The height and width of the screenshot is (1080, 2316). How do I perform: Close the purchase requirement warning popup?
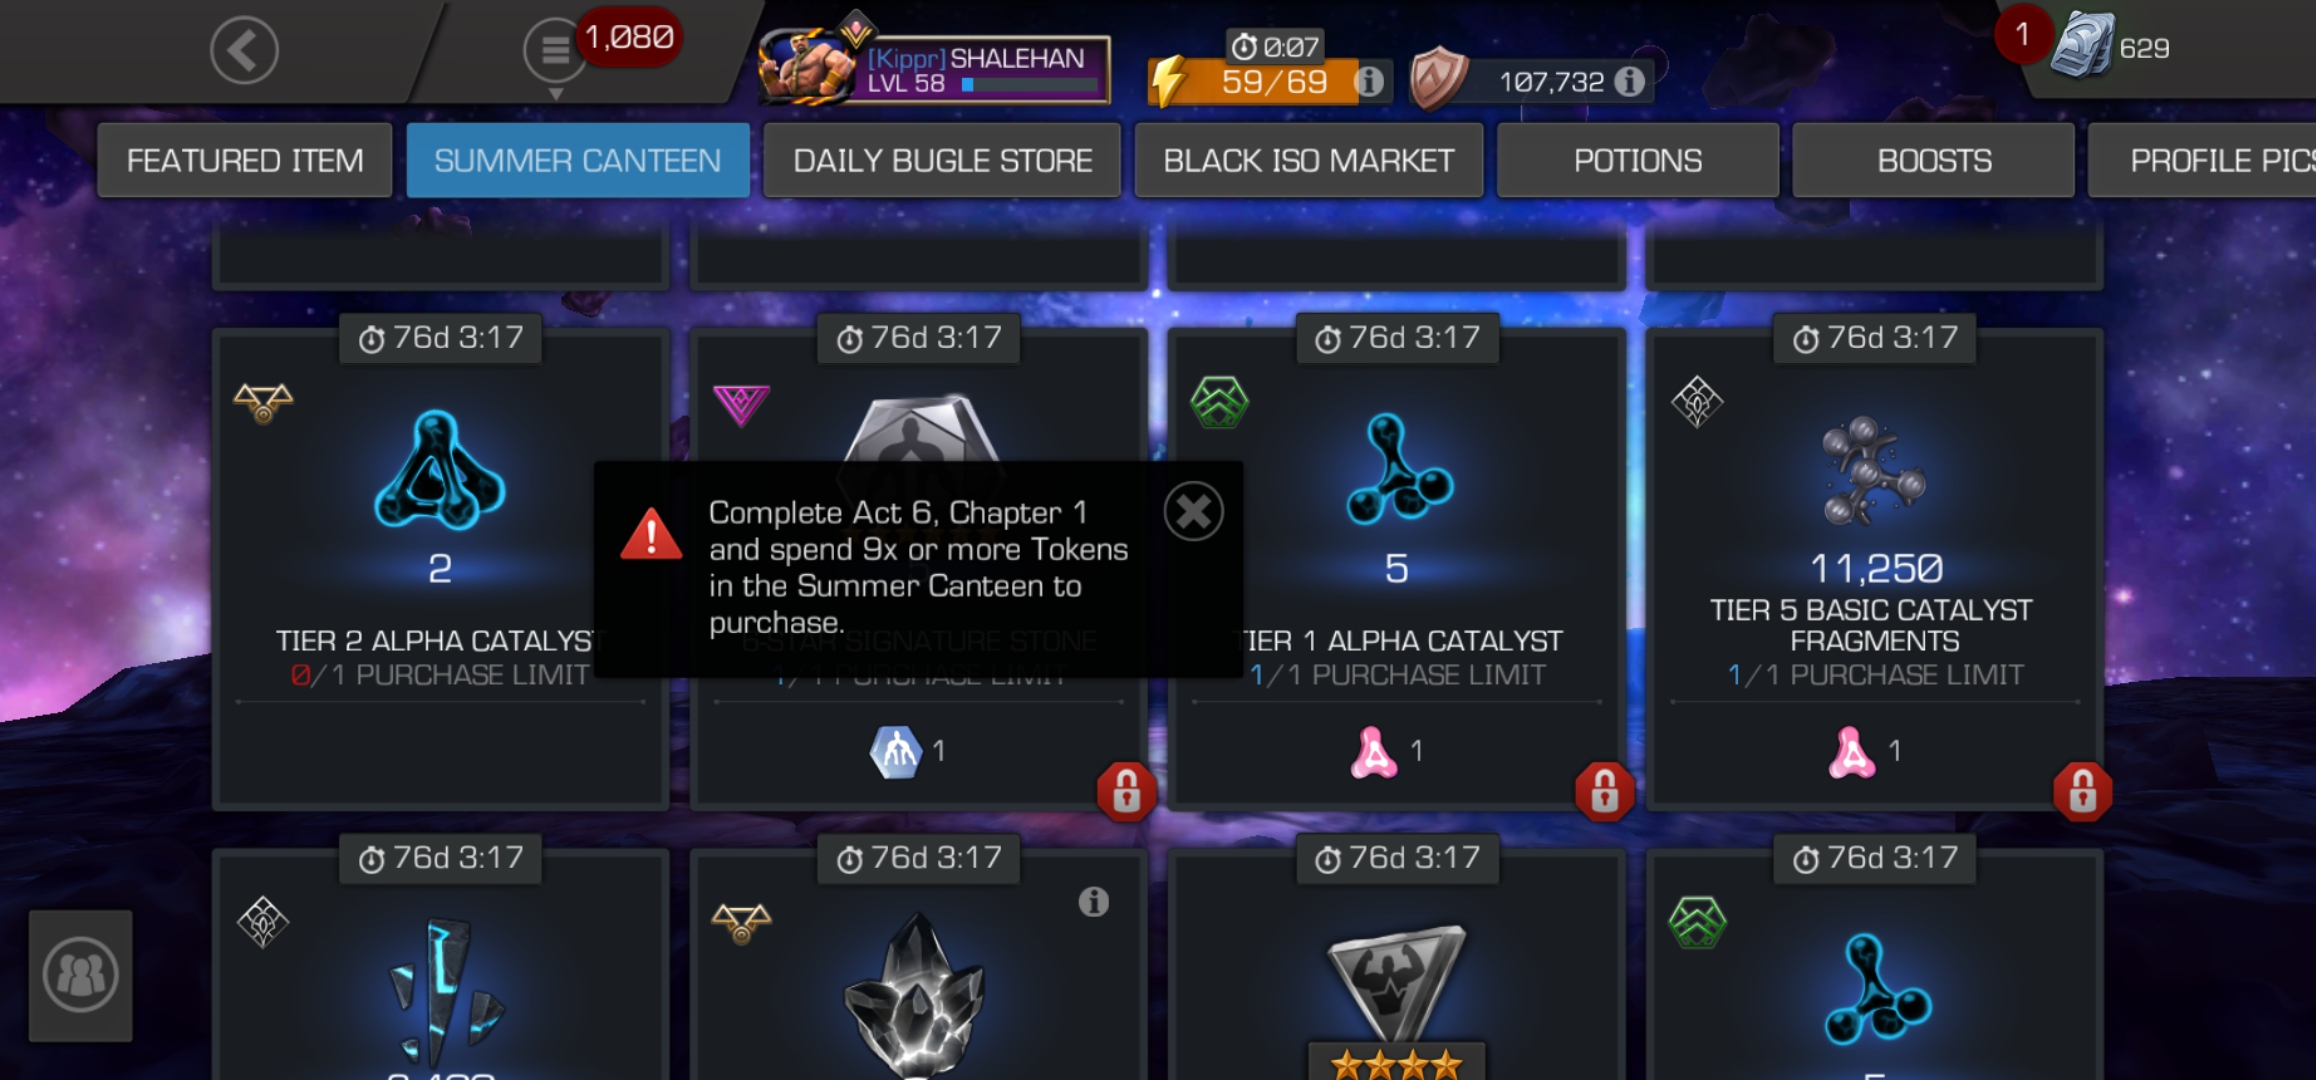pos(1193,512)
